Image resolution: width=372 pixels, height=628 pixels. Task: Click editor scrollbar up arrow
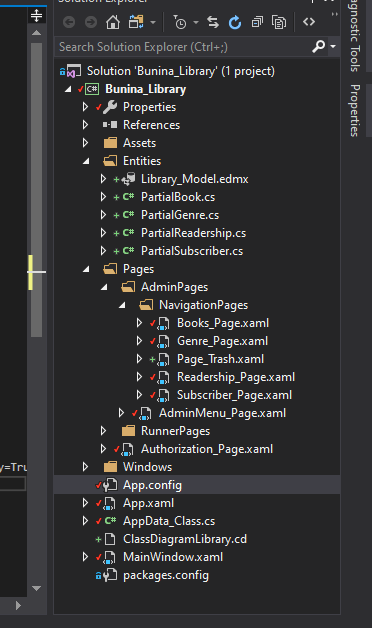click(36, 33)
